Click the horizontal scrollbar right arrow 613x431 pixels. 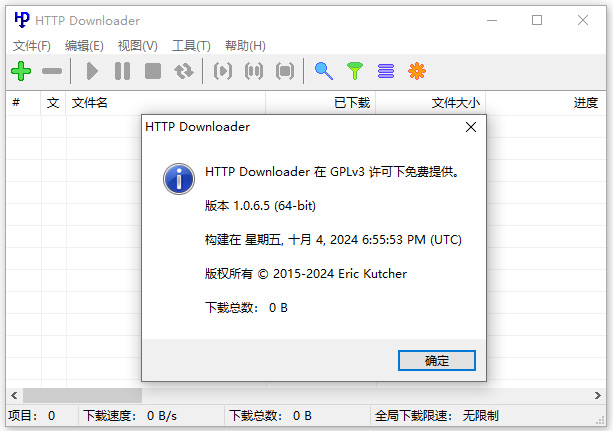click(x=598, y=395)
